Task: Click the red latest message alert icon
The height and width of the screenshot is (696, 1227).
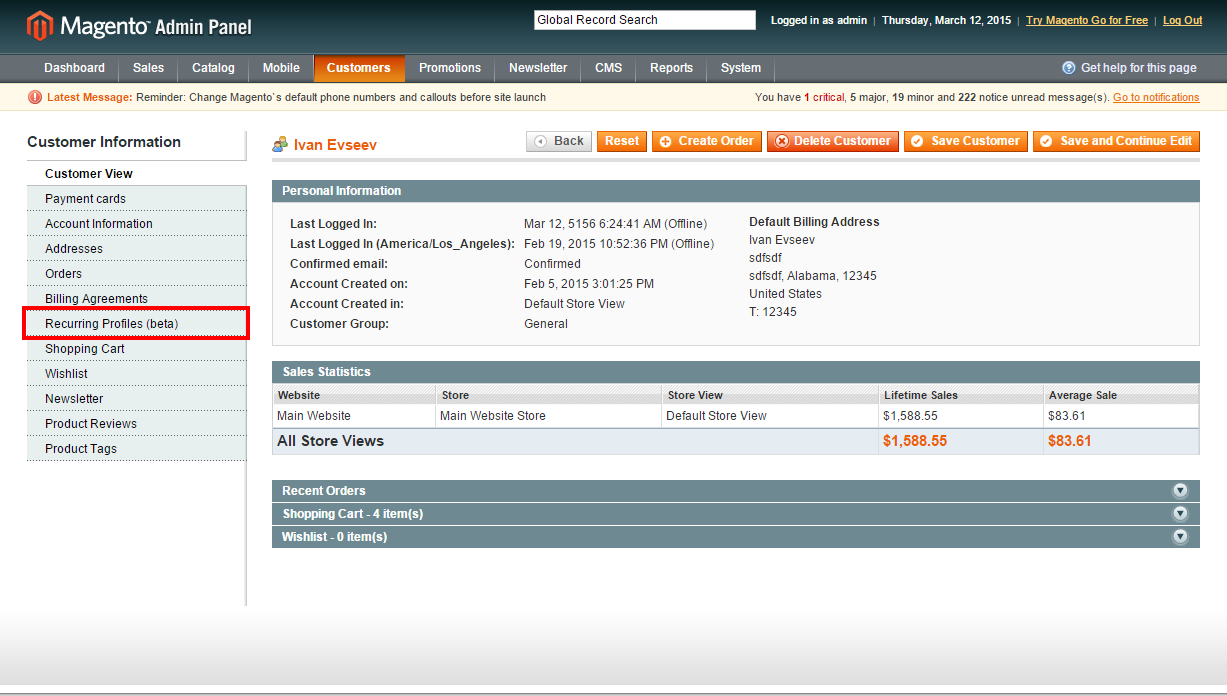Action: click(x=35, y=97)
